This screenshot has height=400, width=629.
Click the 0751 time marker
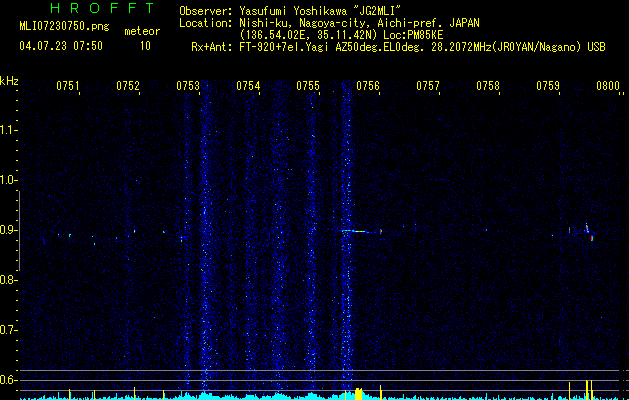pos(68,86)
